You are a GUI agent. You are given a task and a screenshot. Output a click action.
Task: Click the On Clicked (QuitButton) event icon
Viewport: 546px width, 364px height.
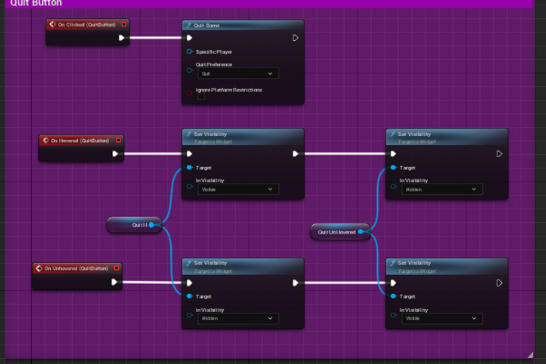click(52, 24)
